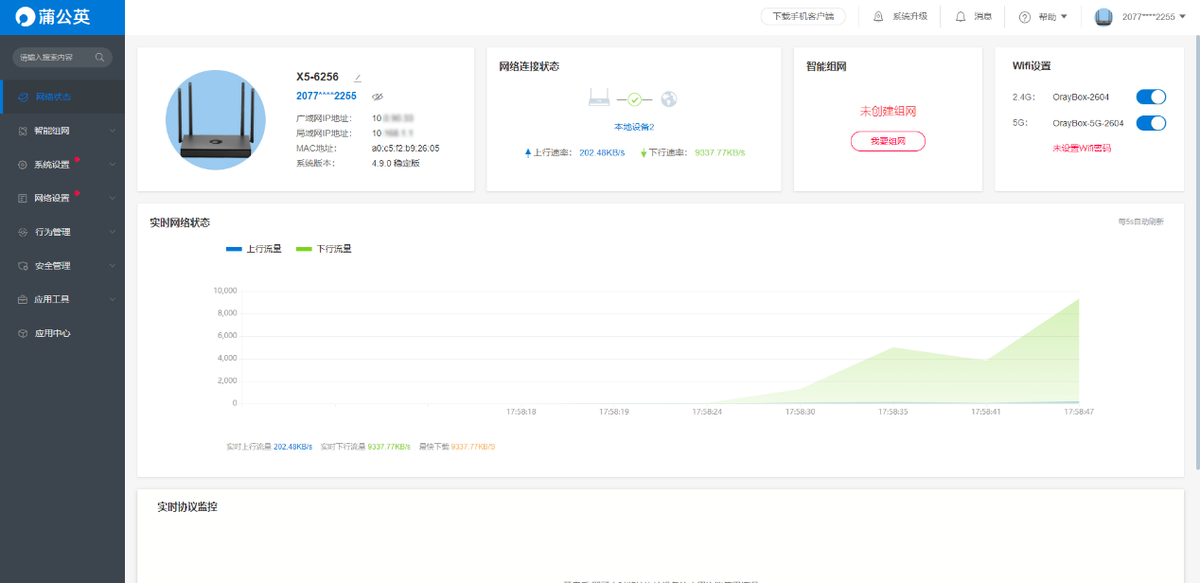The height and width of the screenshot is (583, 1200).
Task: Click the user avatar icon in header
Action: click(x=1104, y=17)
